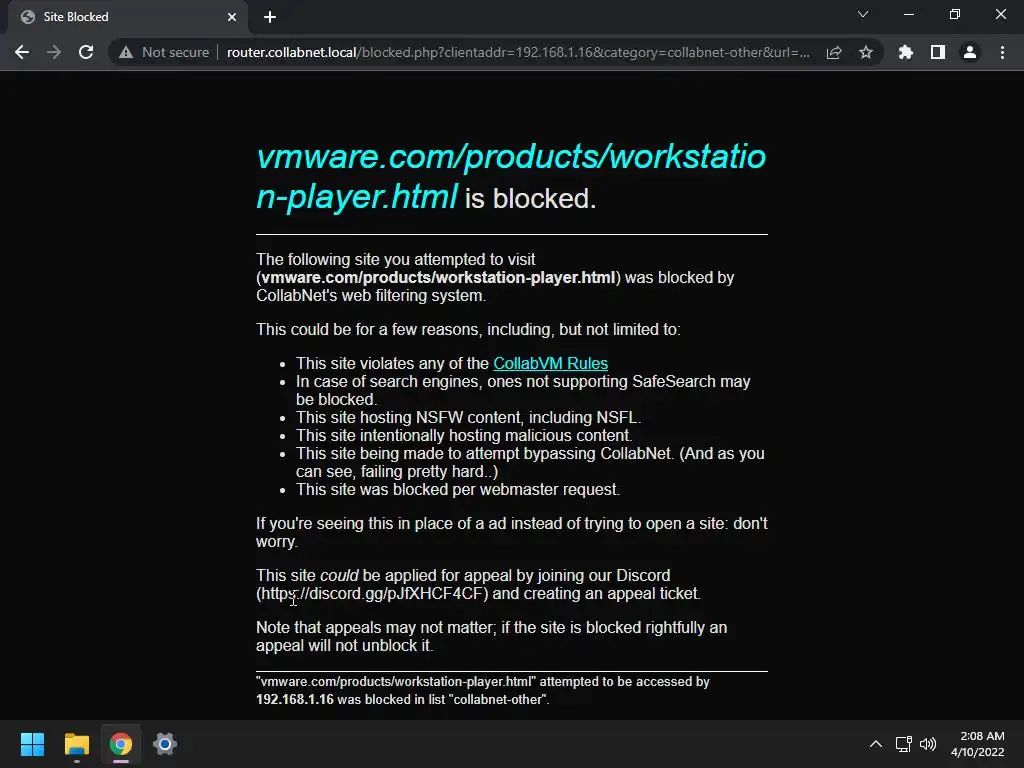Open the network status tray icon

pos(903,744)
